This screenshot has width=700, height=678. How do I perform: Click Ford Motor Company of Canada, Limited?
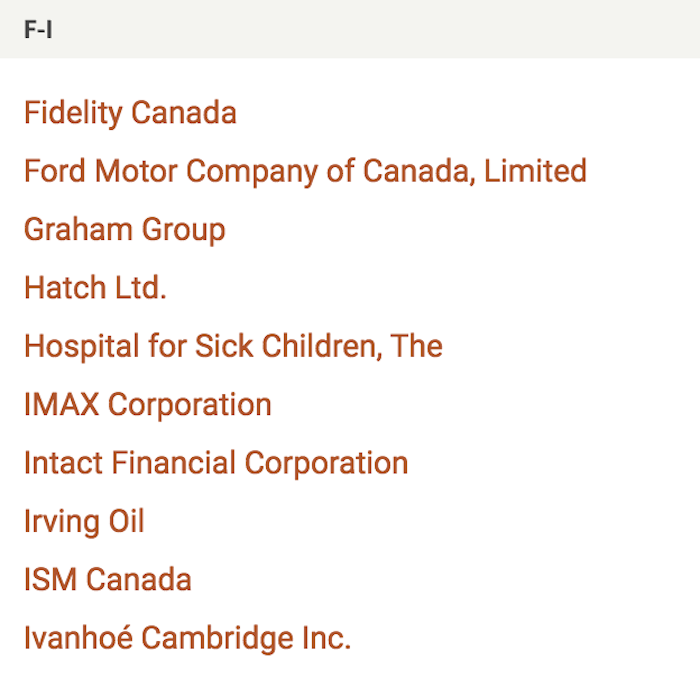coord(305,171)
